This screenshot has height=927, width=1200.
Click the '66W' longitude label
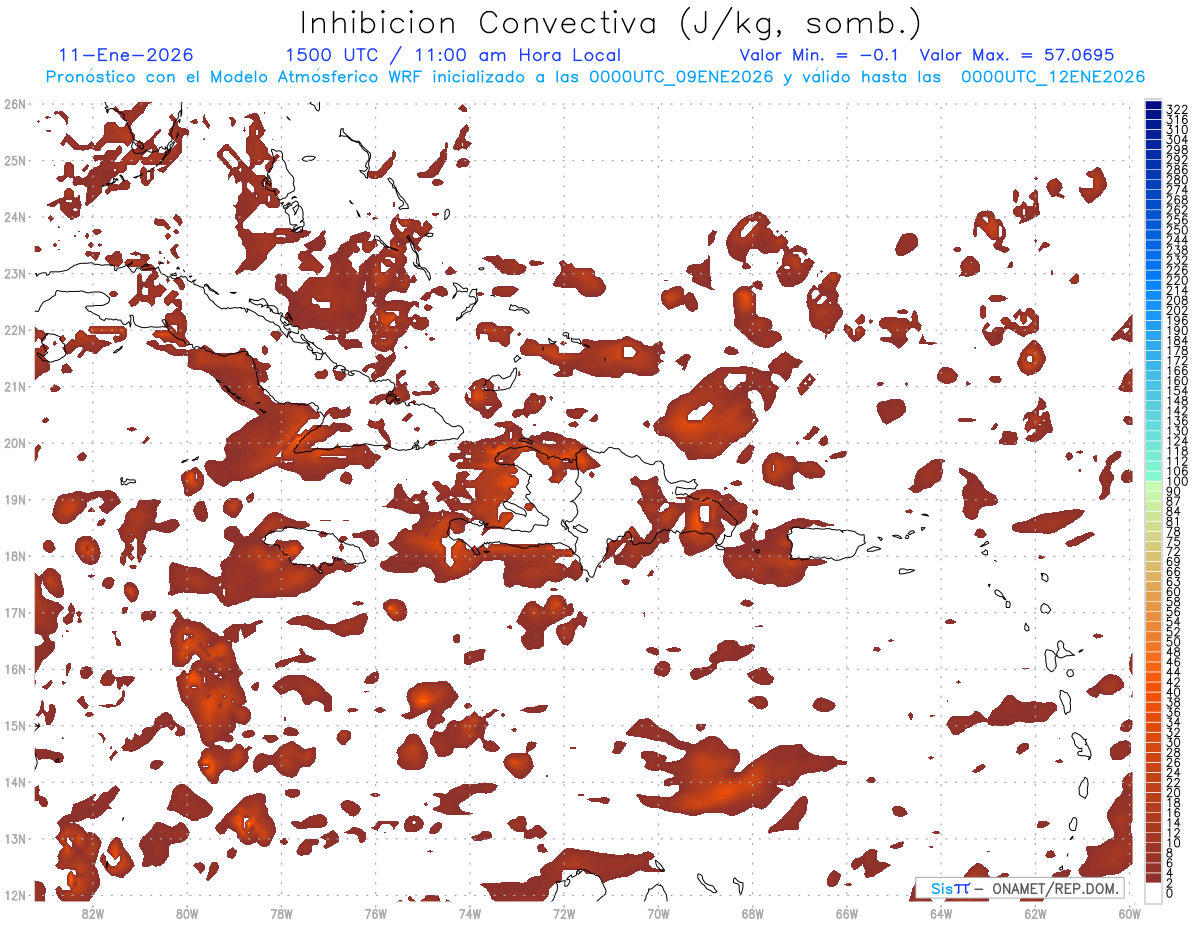tap(847, 914)
